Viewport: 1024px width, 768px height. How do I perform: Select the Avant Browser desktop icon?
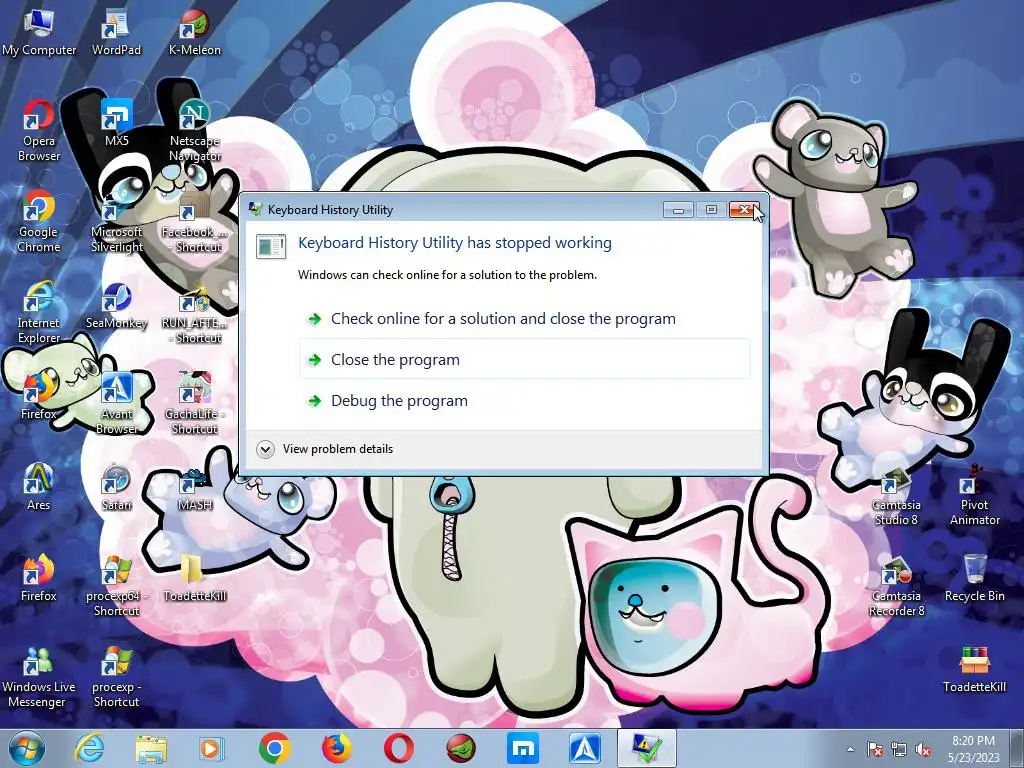coord(116,404)
